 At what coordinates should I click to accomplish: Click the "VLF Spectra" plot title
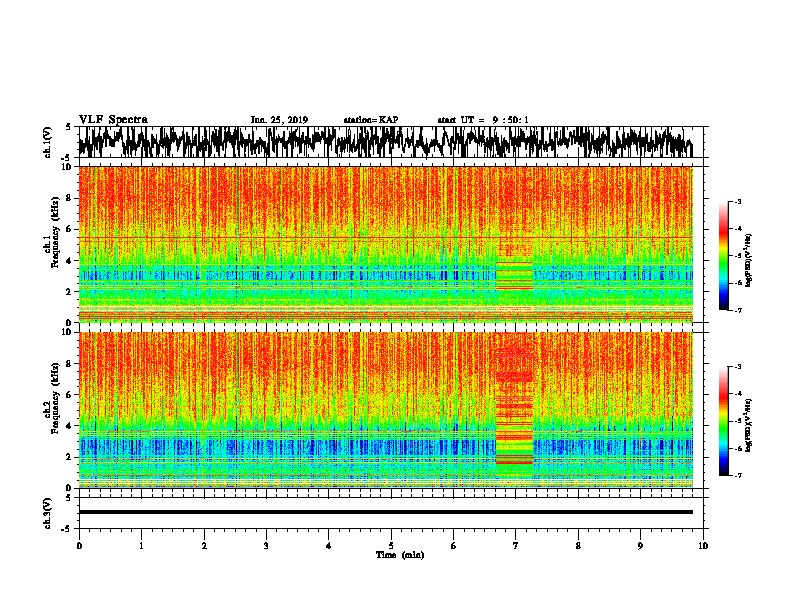point(113,119)
